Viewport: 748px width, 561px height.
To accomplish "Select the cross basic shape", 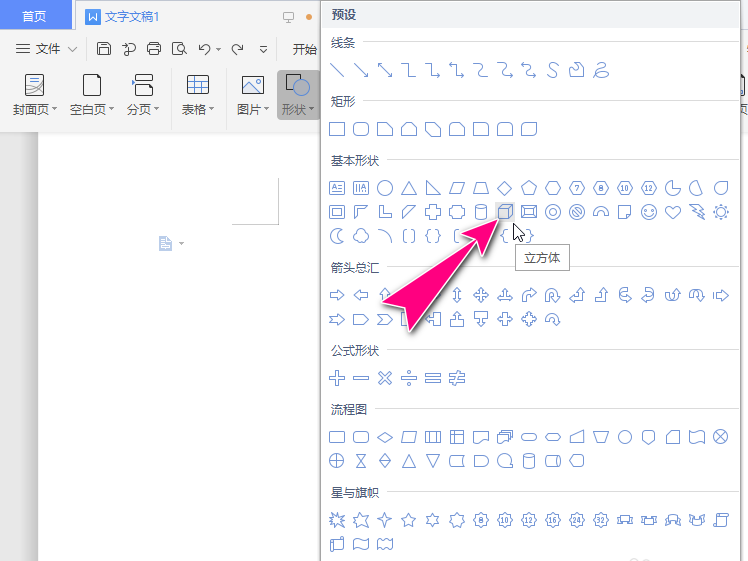I will [x=433, y=212].
